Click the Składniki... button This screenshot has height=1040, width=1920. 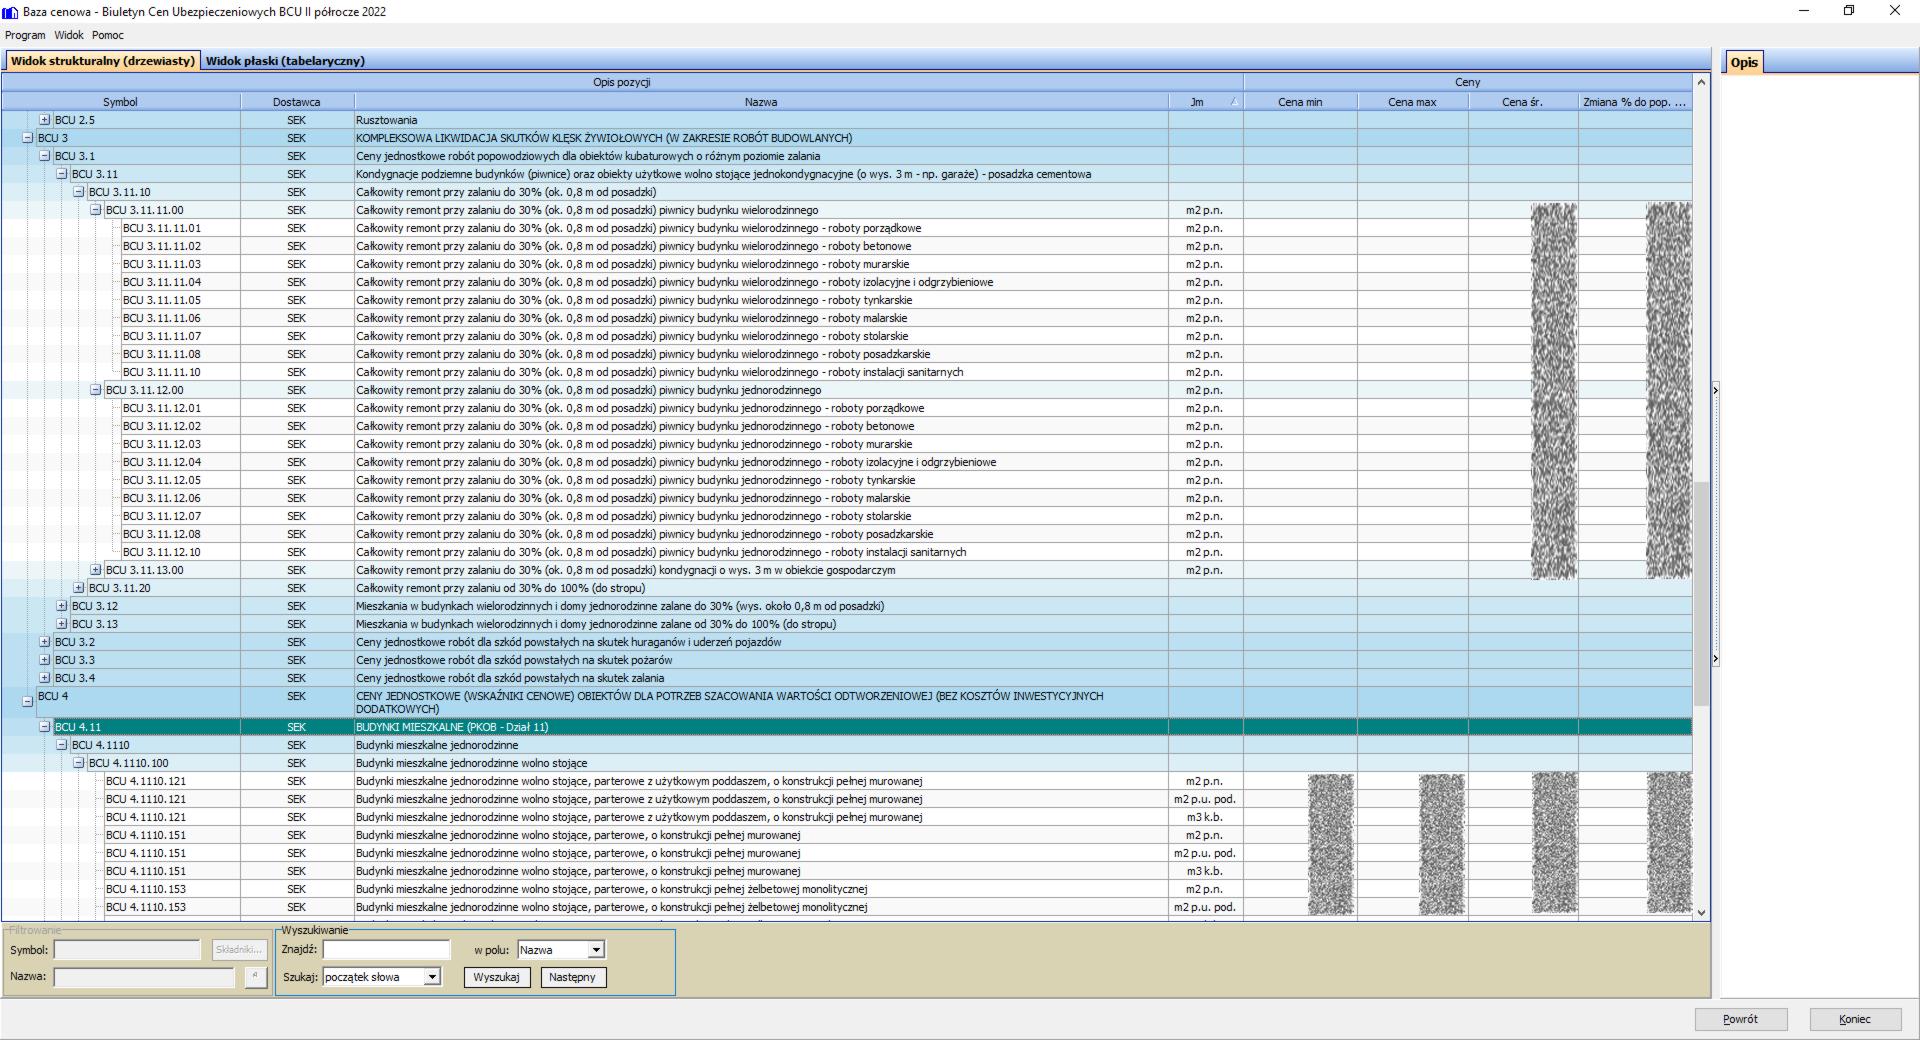tap(239, 950)
